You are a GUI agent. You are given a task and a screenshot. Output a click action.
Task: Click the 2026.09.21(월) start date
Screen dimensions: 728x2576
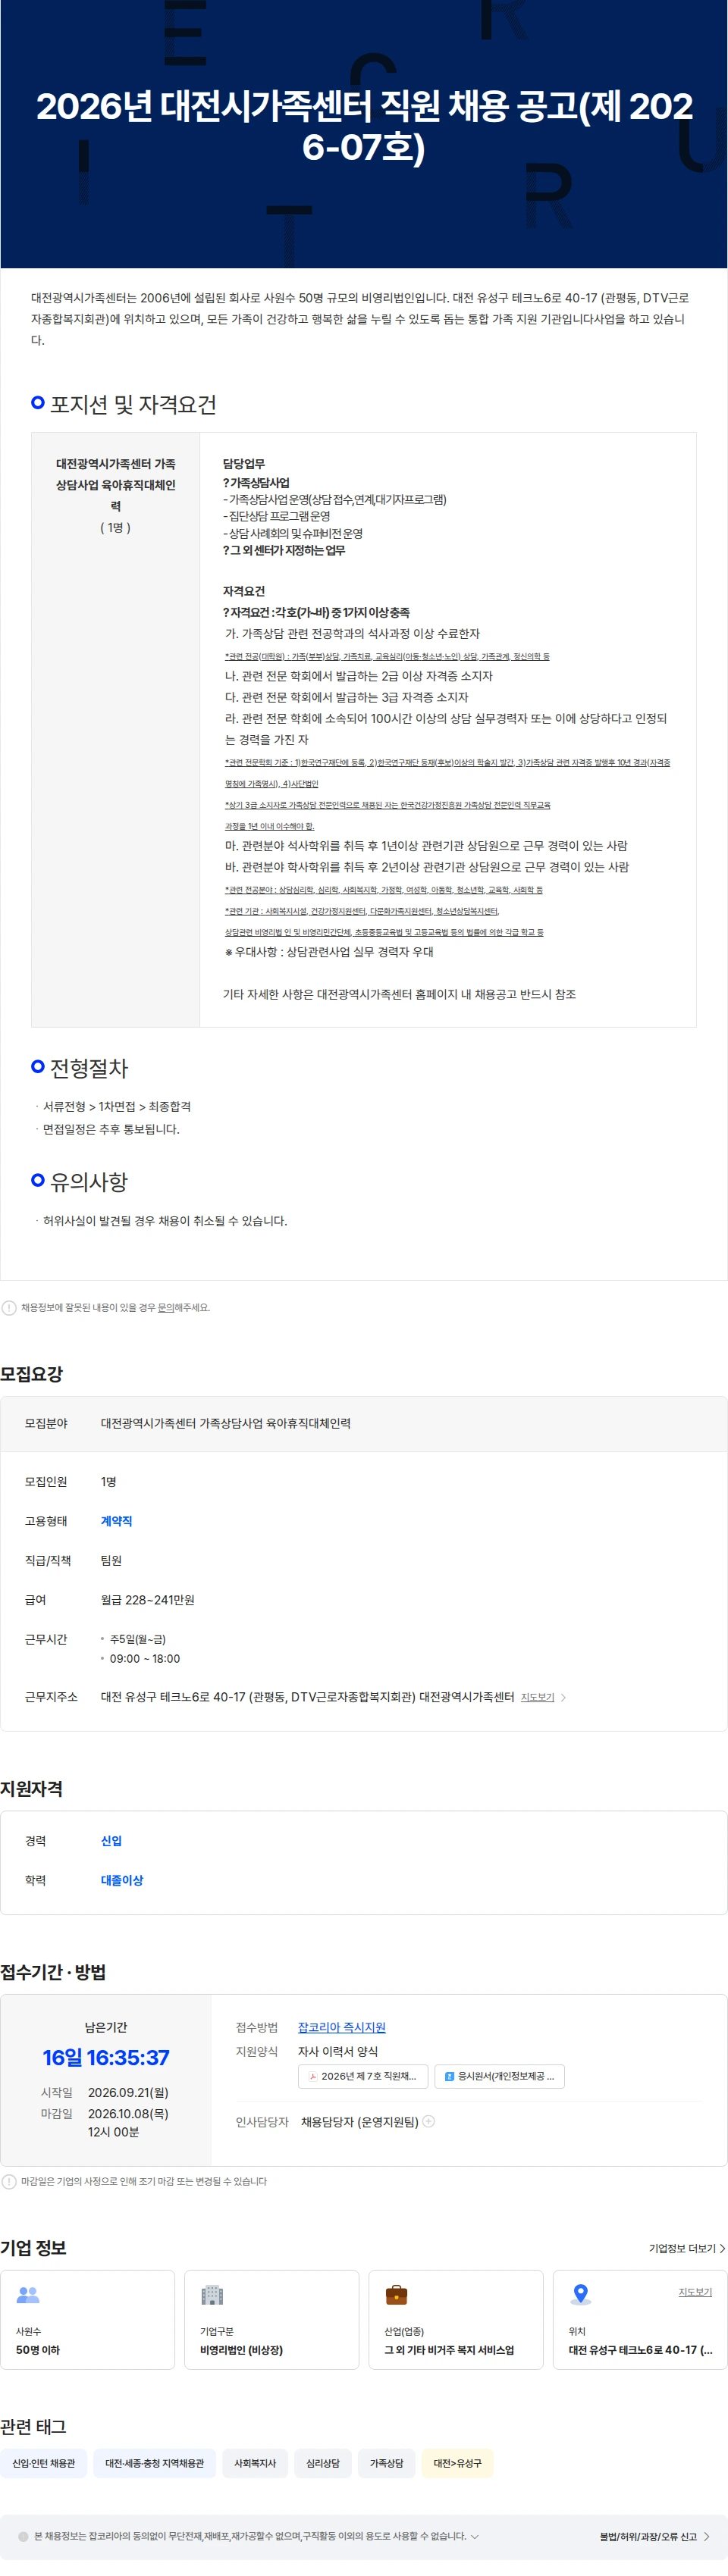[128, 2092]
